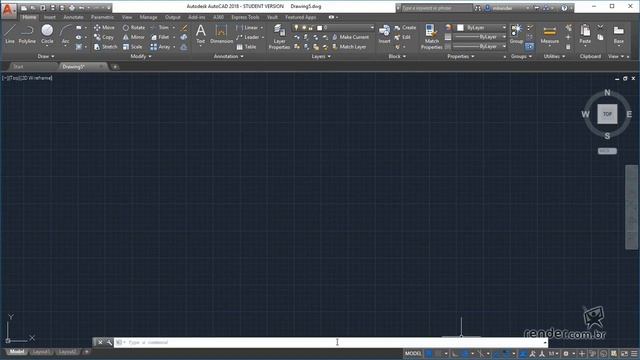Viewport: 640px width, 360px height.
Task: Click the Move tool in Modify panel
Action: point(104,27)
